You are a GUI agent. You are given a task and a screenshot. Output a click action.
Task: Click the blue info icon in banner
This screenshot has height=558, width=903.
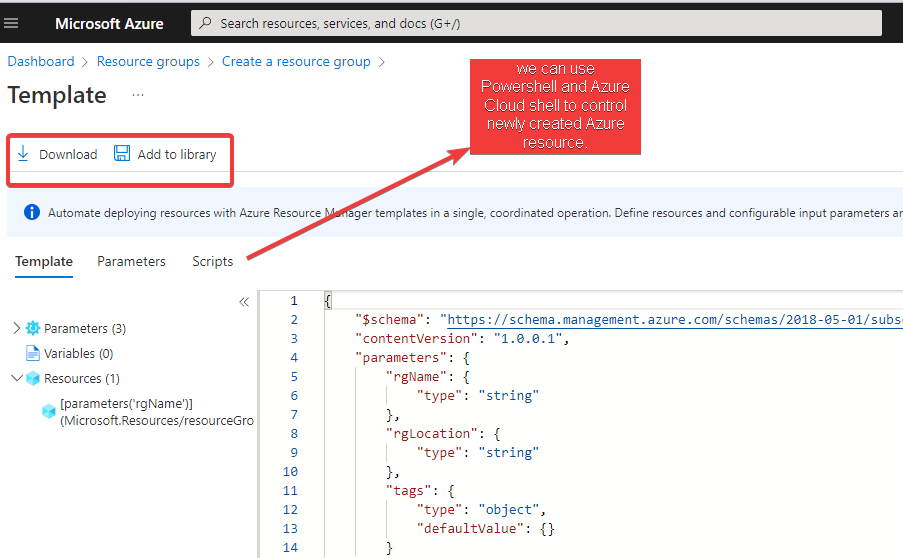32,212
